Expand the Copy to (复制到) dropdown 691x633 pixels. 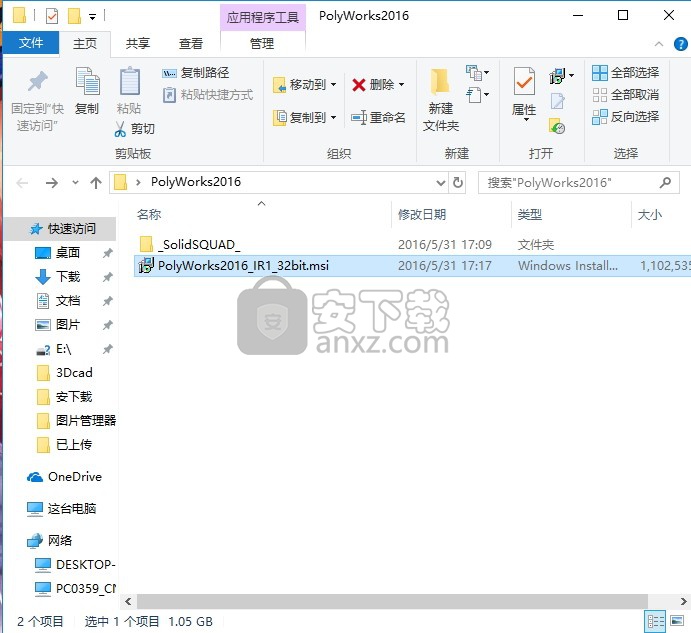point(333,117)
